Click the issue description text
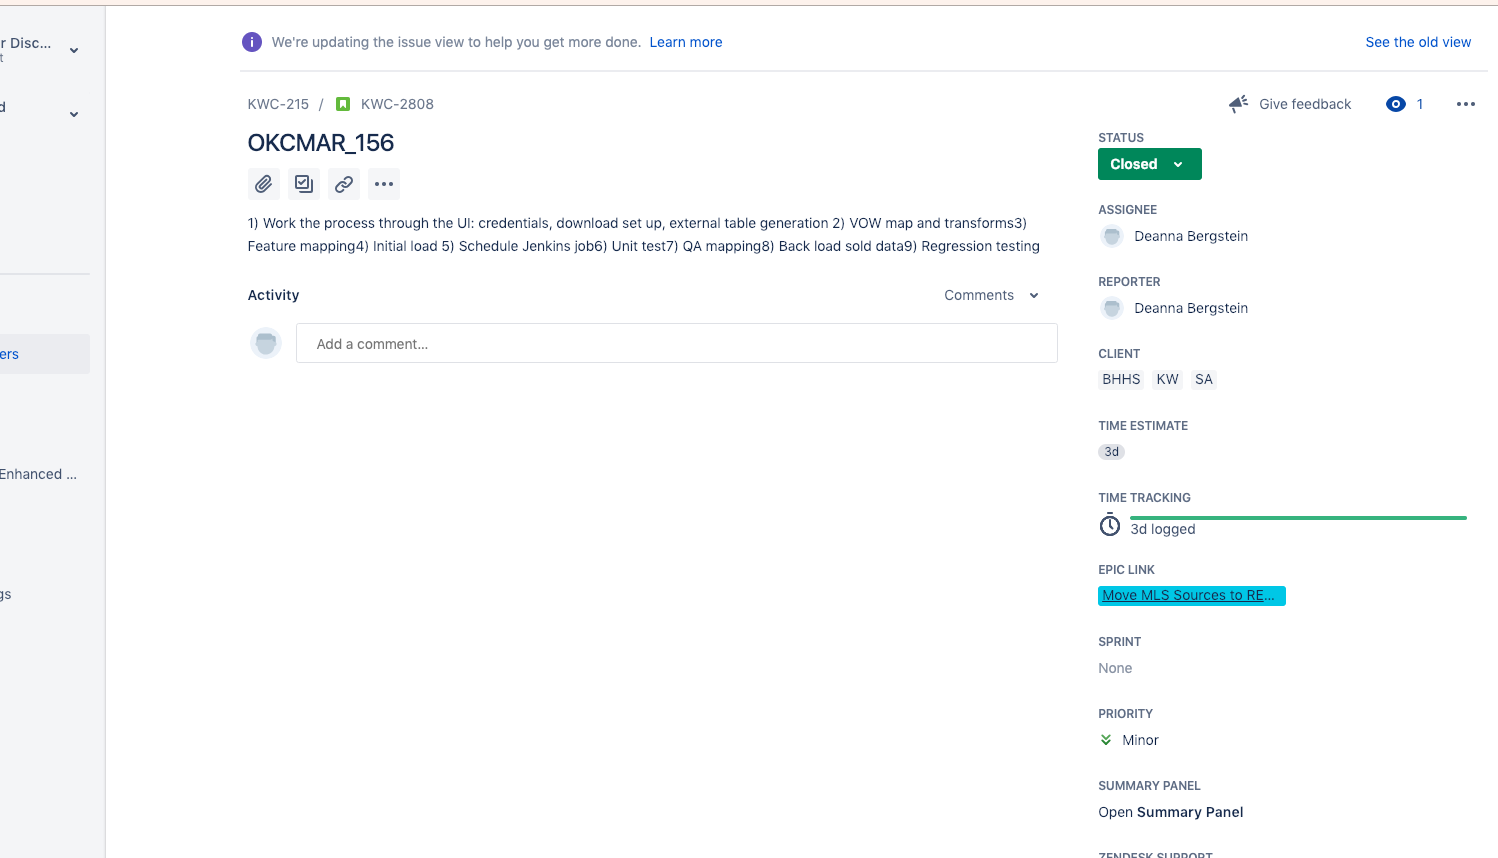Viewport: 1498px width, 858px height. coord(644,235)
